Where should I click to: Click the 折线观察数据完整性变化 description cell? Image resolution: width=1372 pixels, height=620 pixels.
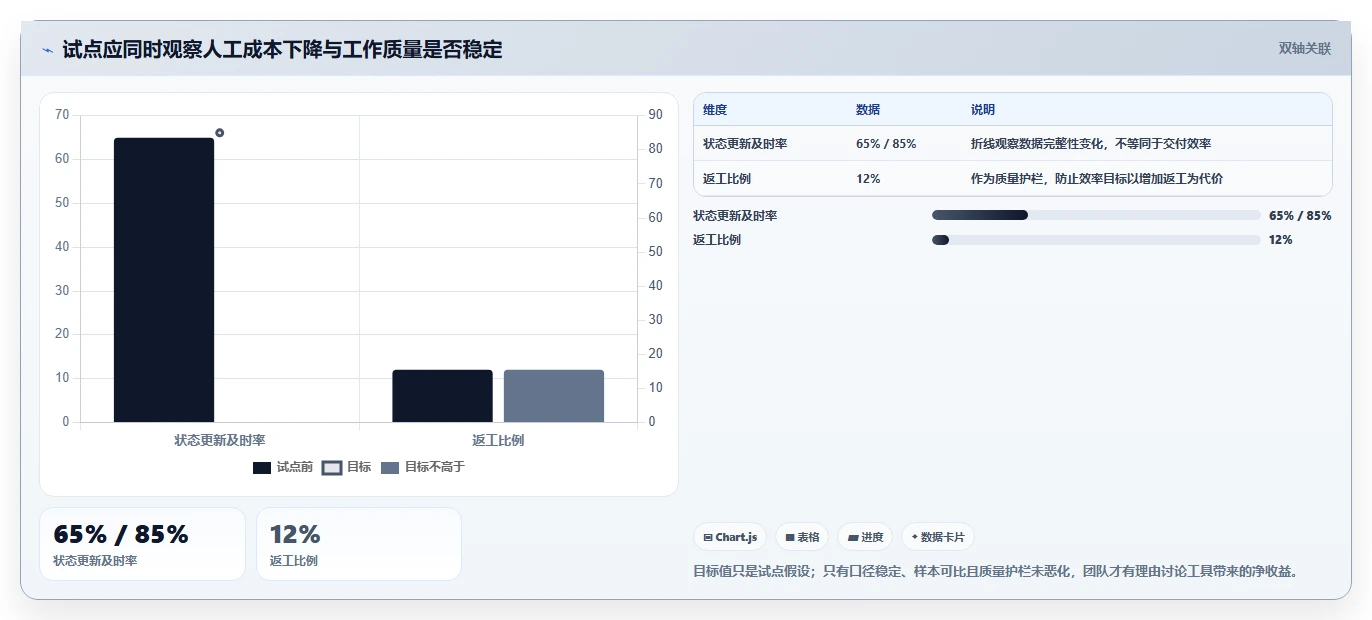[x=1091, y=144]
